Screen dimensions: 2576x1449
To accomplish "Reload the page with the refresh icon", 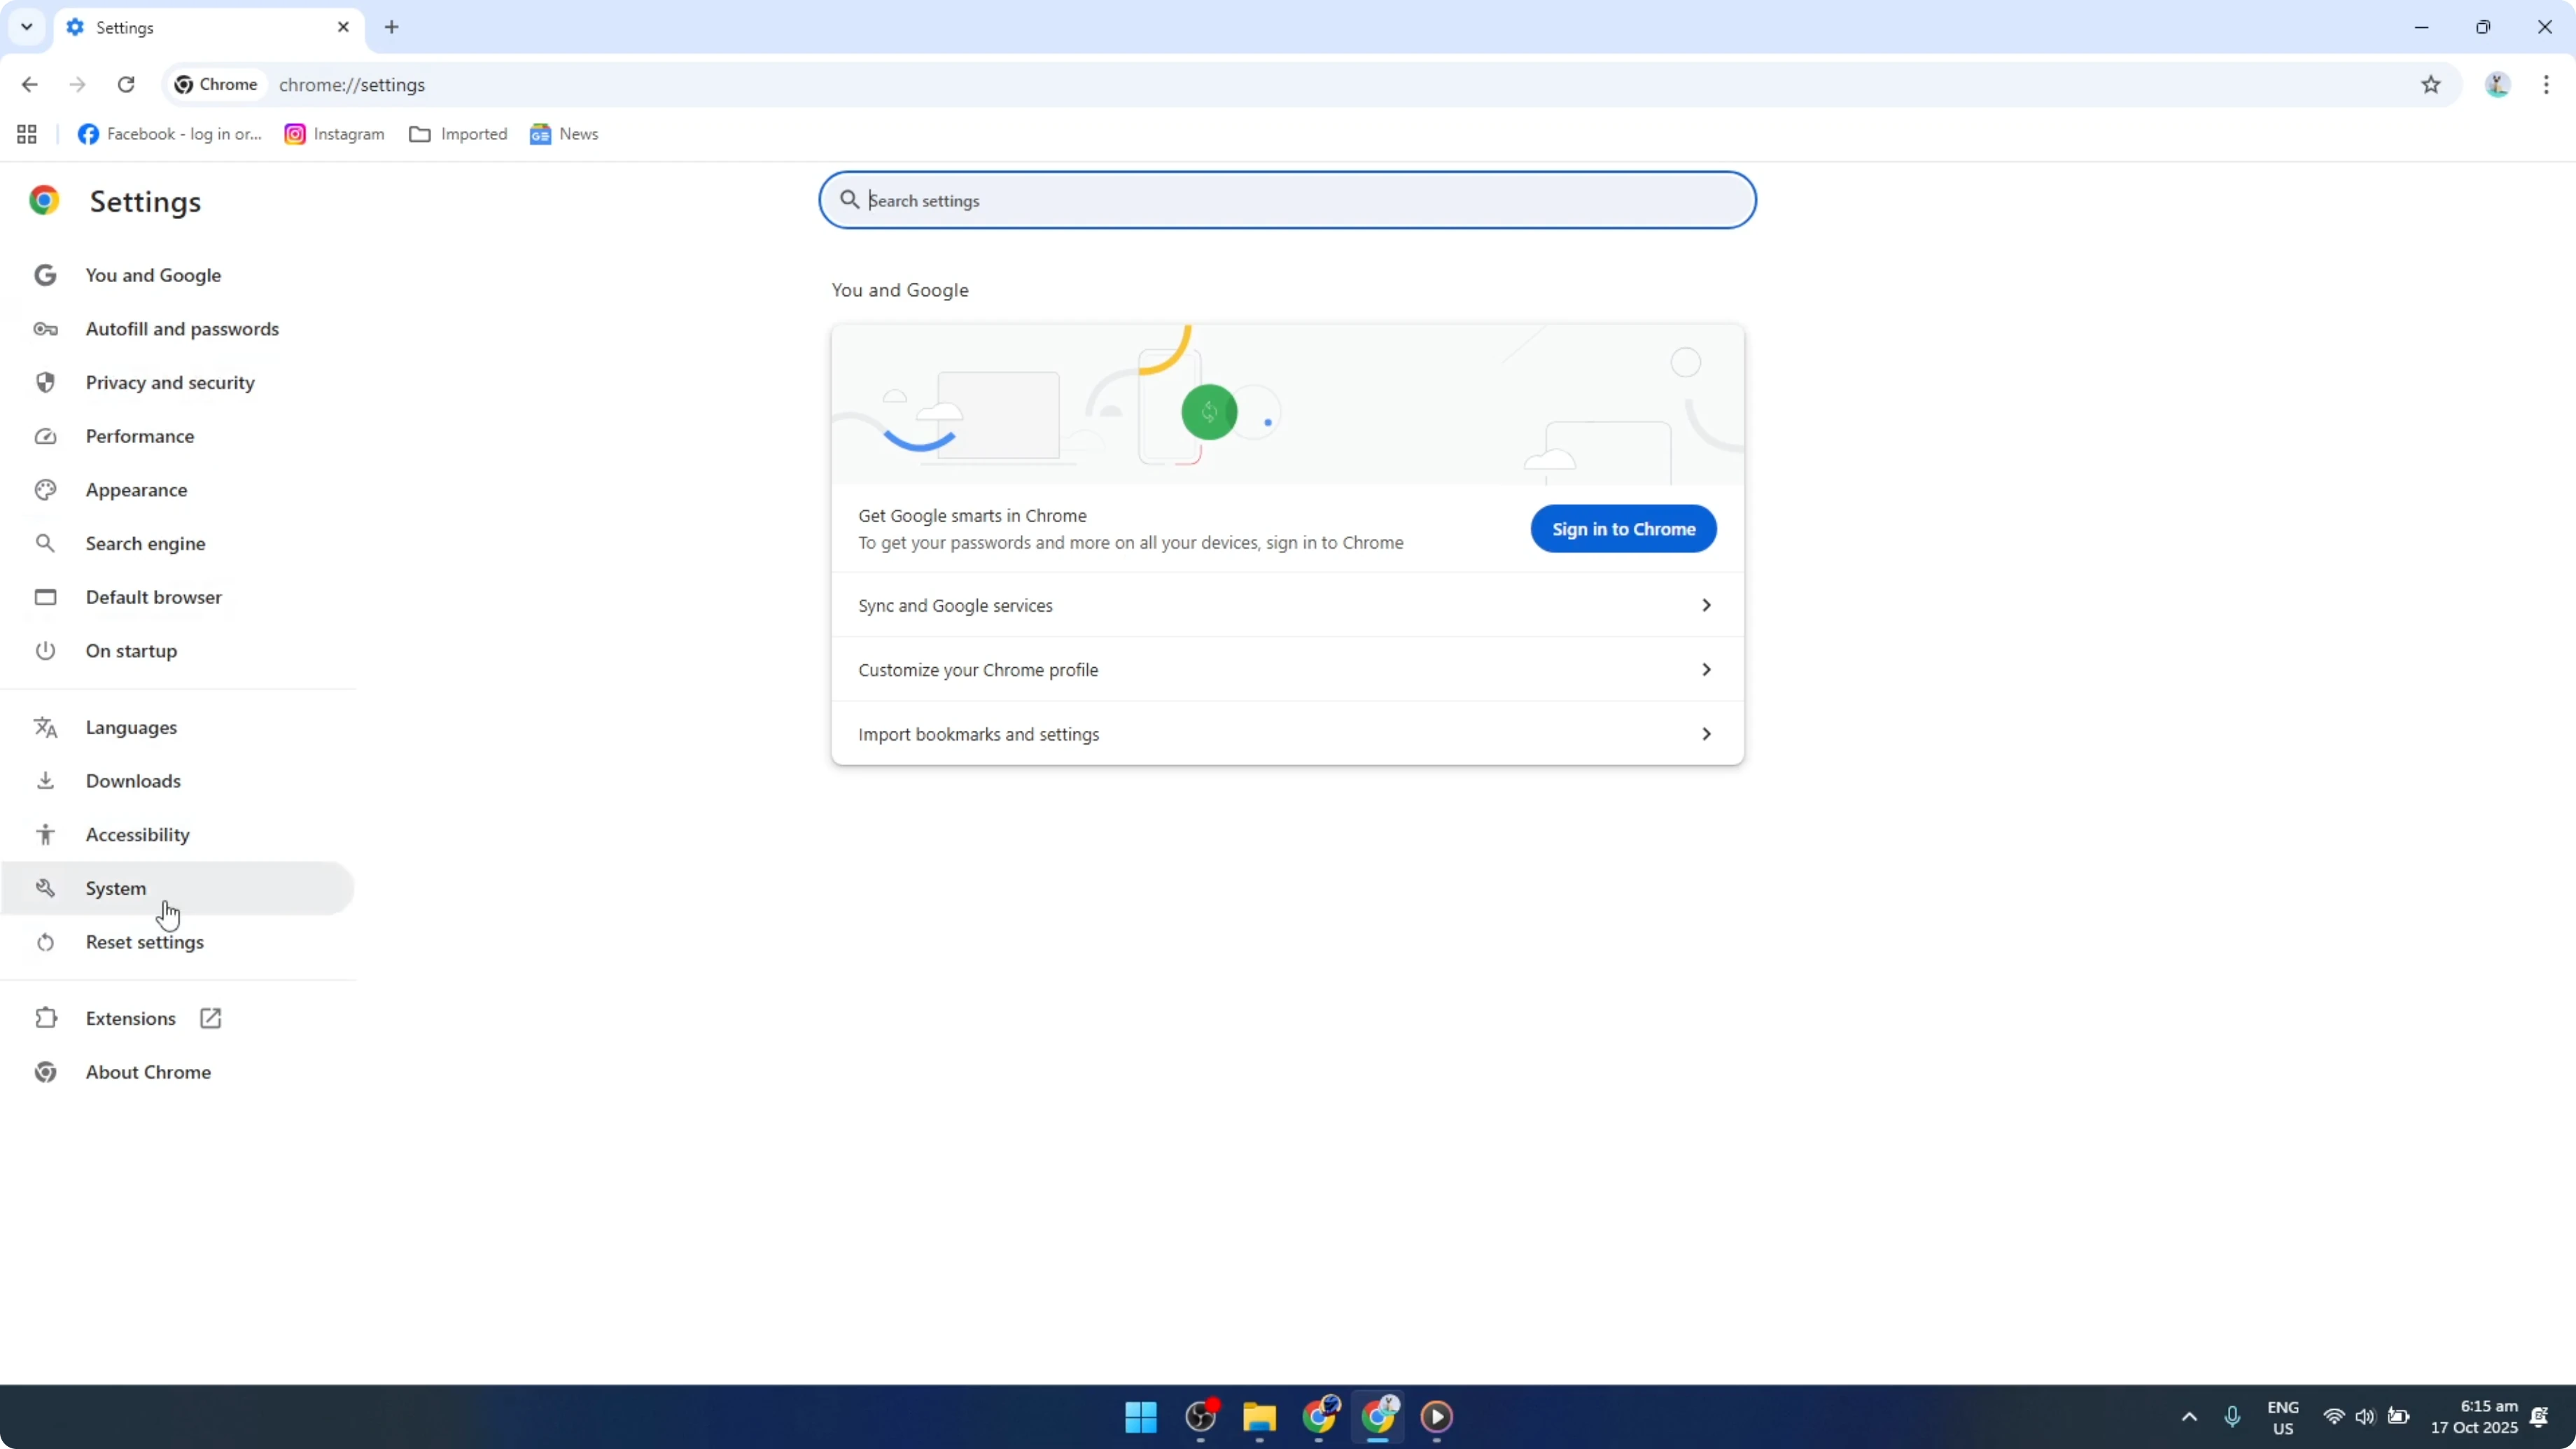I will coord(126,85).
